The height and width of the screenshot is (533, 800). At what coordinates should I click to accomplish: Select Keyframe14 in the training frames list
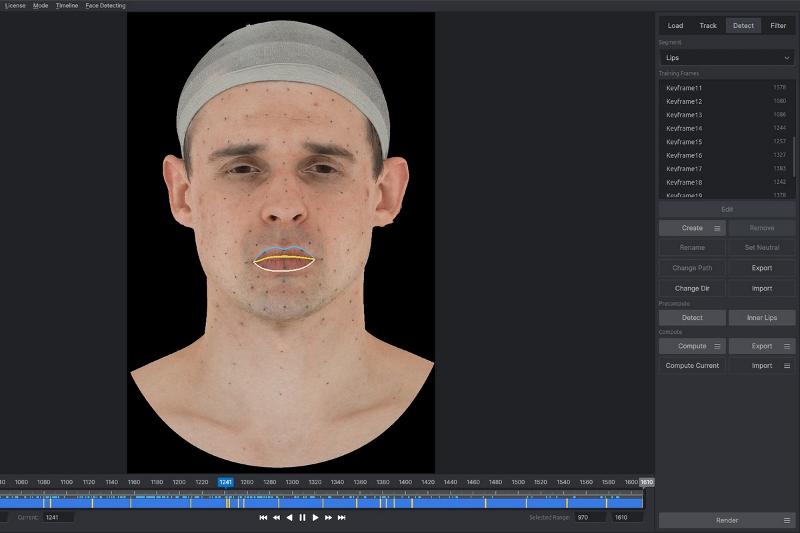(x=685, y=129)
